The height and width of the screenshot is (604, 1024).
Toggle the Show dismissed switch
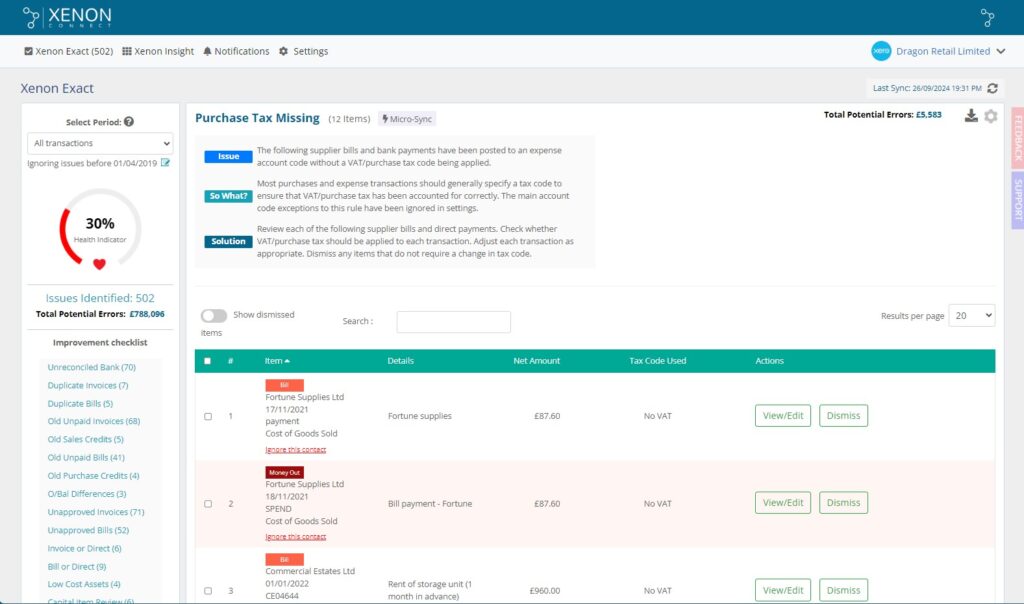point(214,315)
